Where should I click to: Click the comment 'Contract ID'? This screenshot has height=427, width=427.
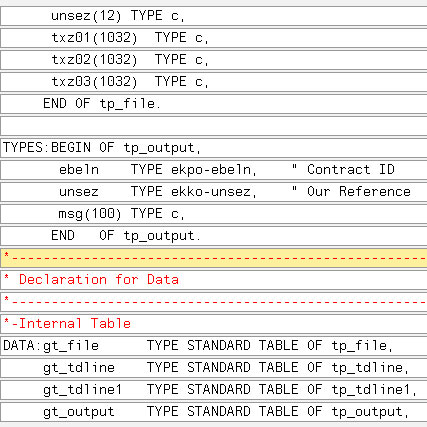(351, 170)
